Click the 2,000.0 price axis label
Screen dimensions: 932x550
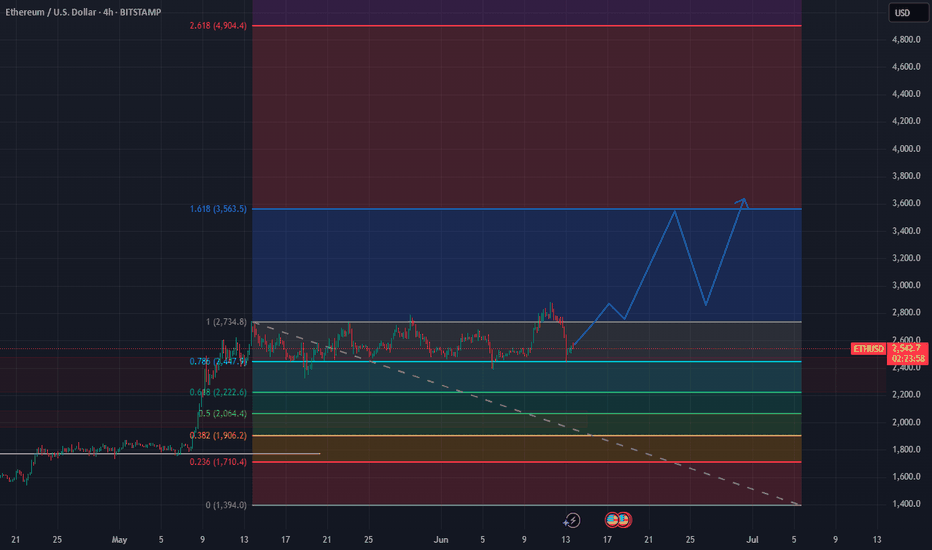coord(906,422)
